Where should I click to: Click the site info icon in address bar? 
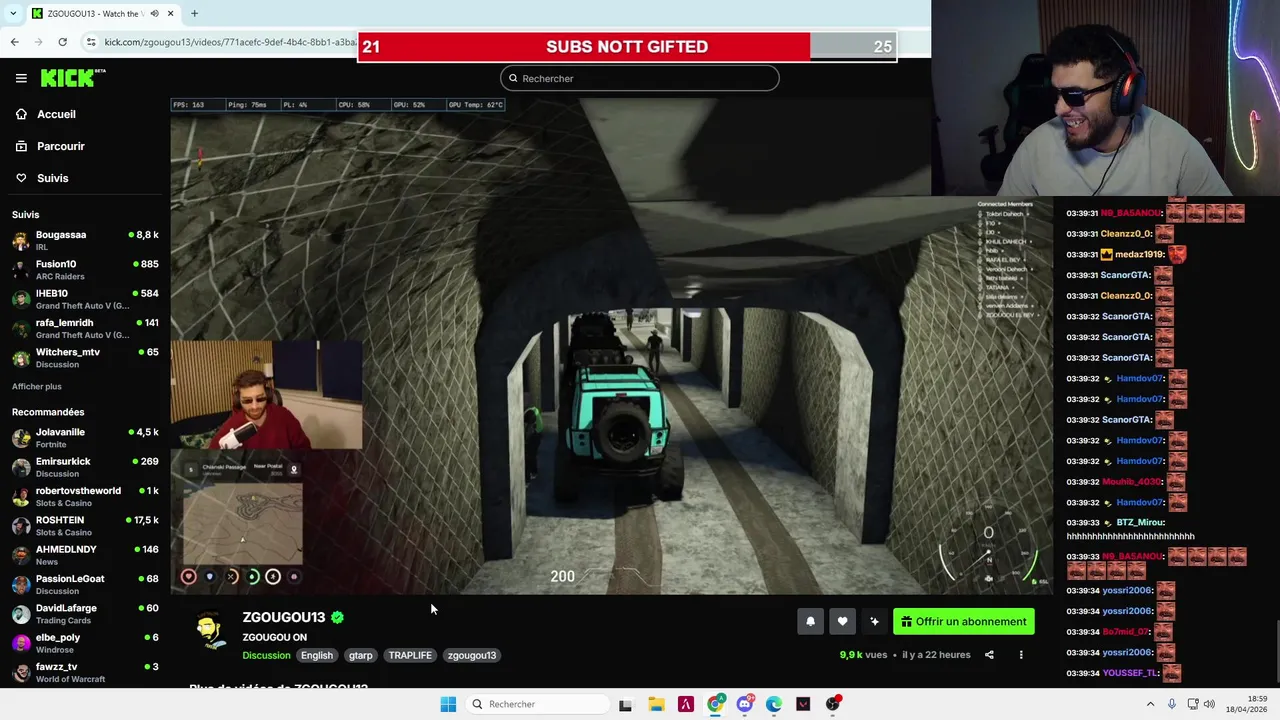click(x=91, y=42)
